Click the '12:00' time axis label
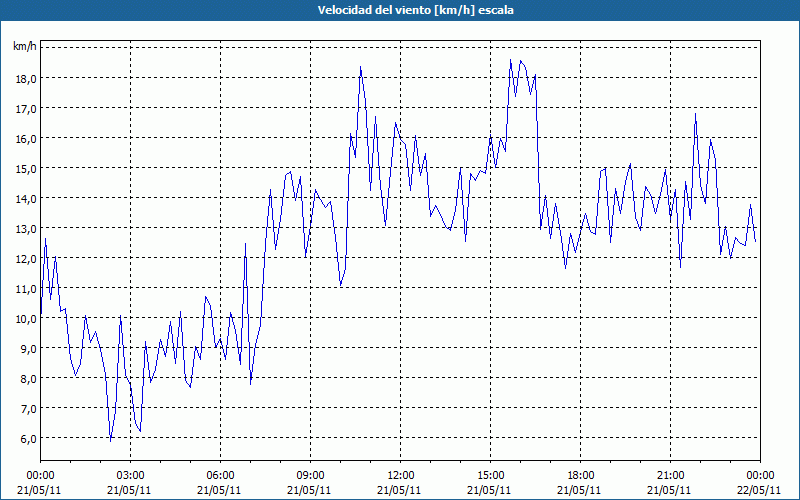 (x=401, y=476)
